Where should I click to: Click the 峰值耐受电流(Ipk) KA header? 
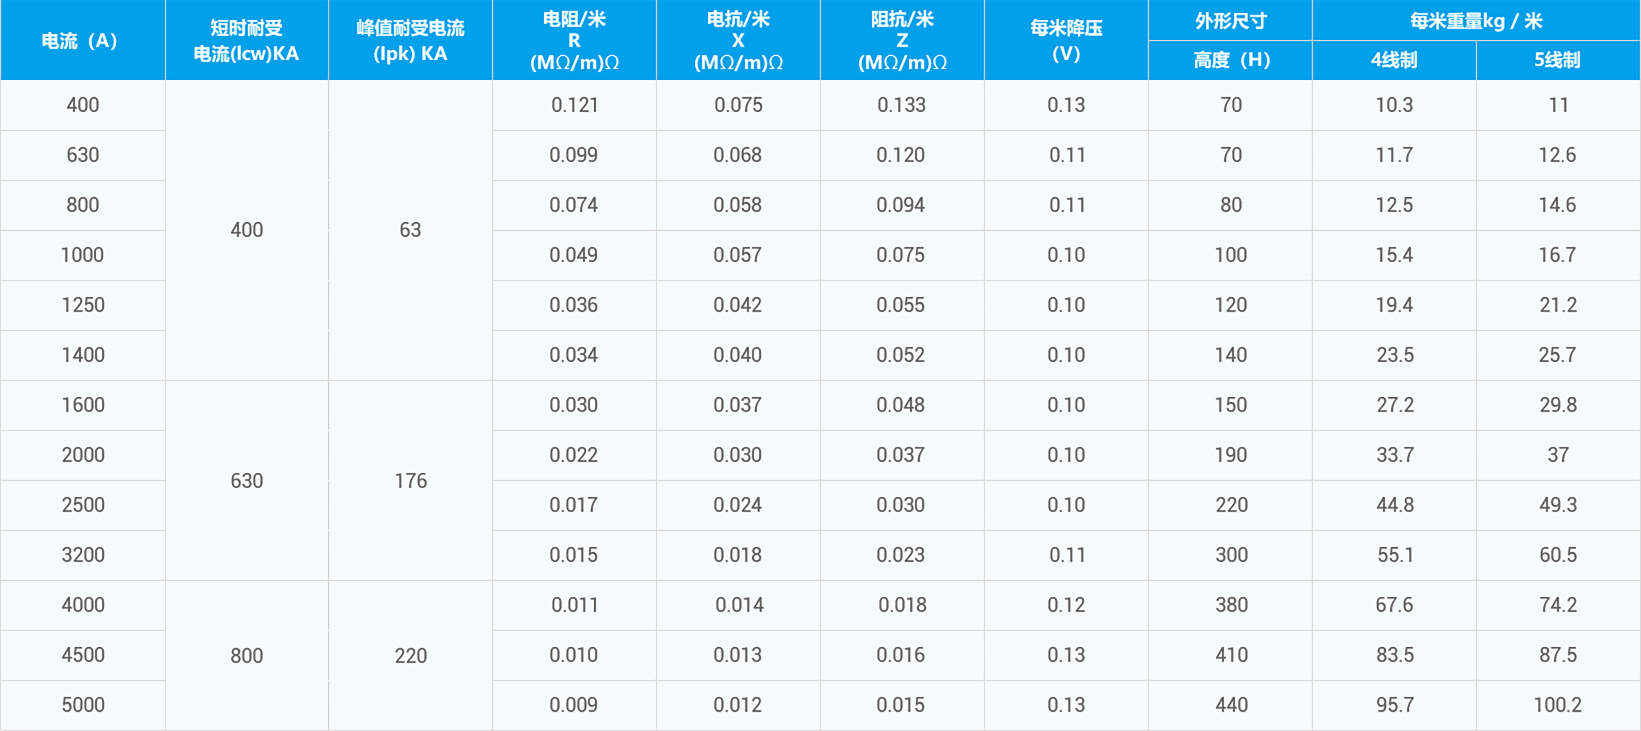coord(410,41)
